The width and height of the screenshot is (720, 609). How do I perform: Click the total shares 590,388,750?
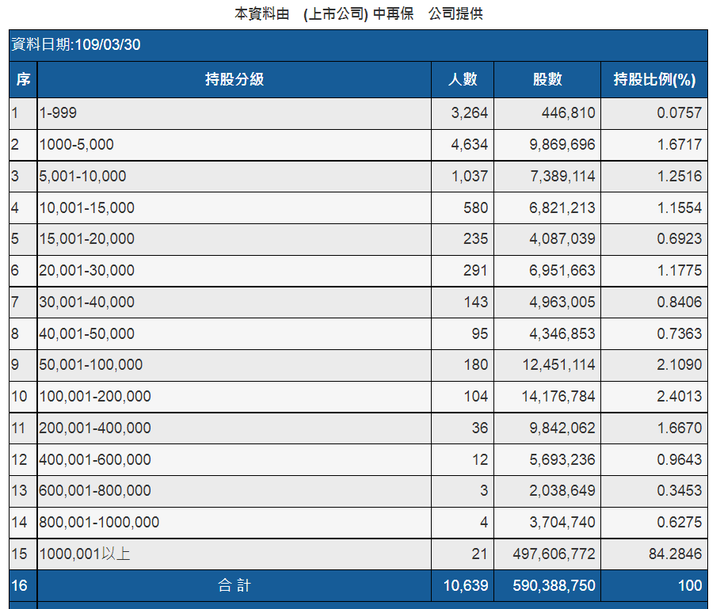[554, 586]
